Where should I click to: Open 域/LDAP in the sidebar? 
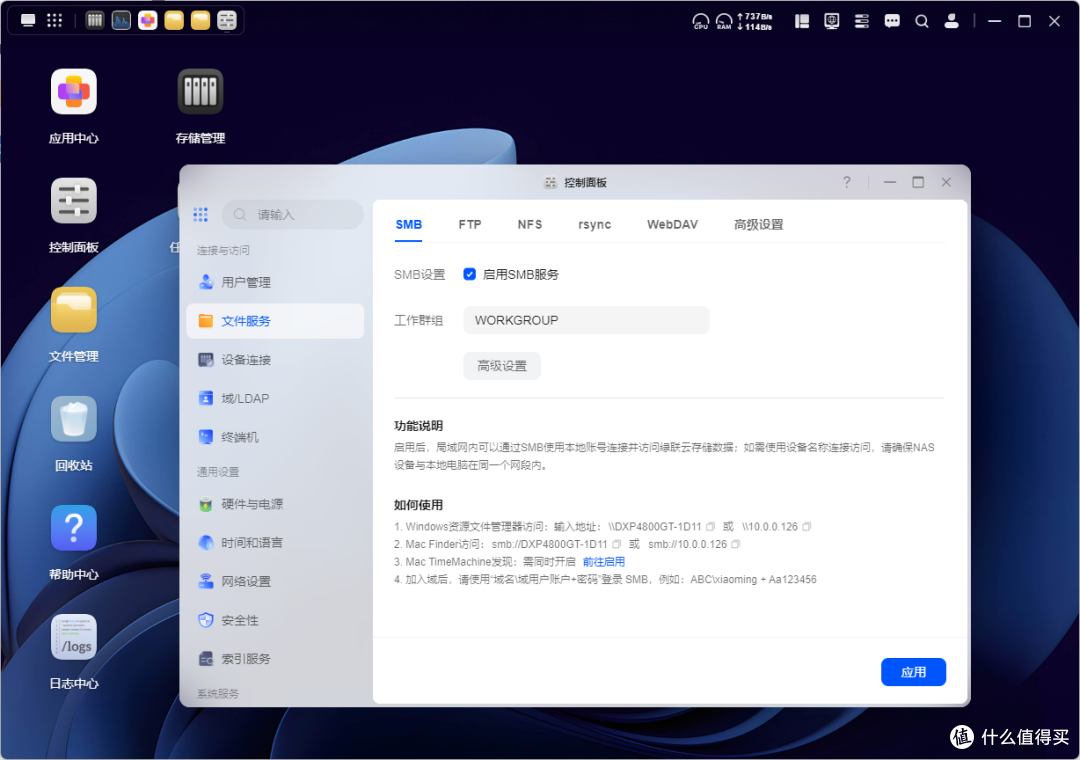point(275,398)
